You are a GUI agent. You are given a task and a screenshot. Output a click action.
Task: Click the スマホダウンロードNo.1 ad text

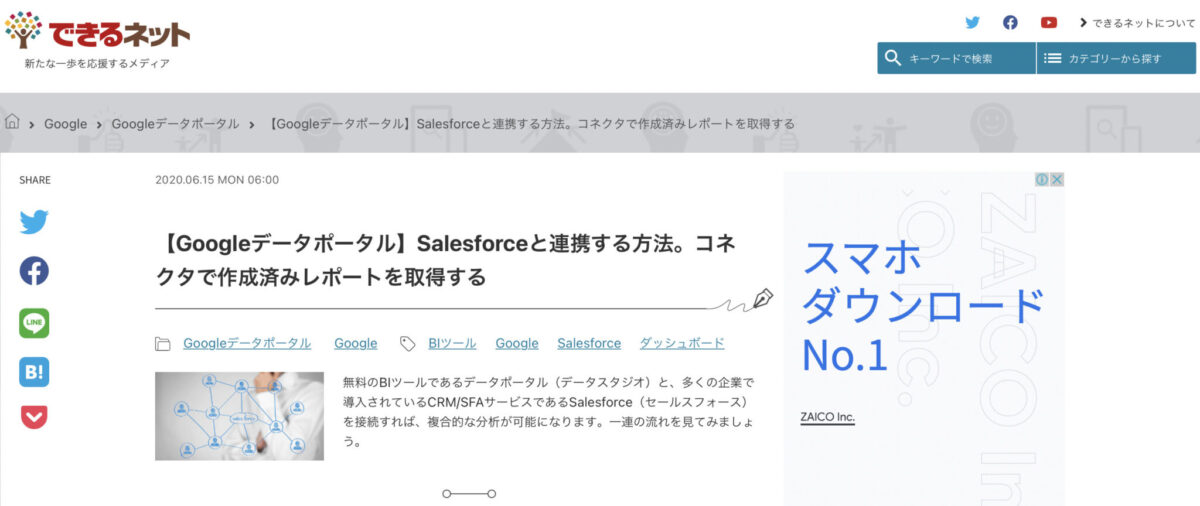pyautogui.click(x=923, y=306)
